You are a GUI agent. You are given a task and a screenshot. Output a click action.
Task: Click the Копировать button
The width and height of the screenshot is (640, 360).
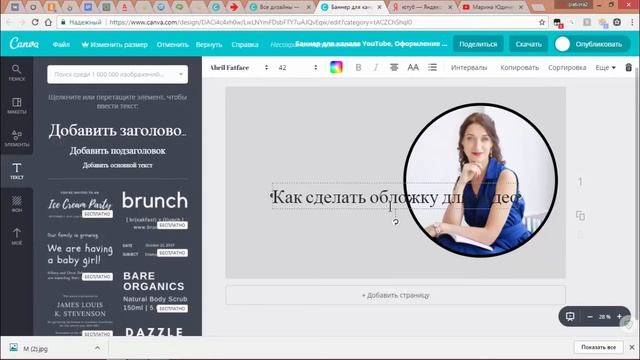click(520, 68)
